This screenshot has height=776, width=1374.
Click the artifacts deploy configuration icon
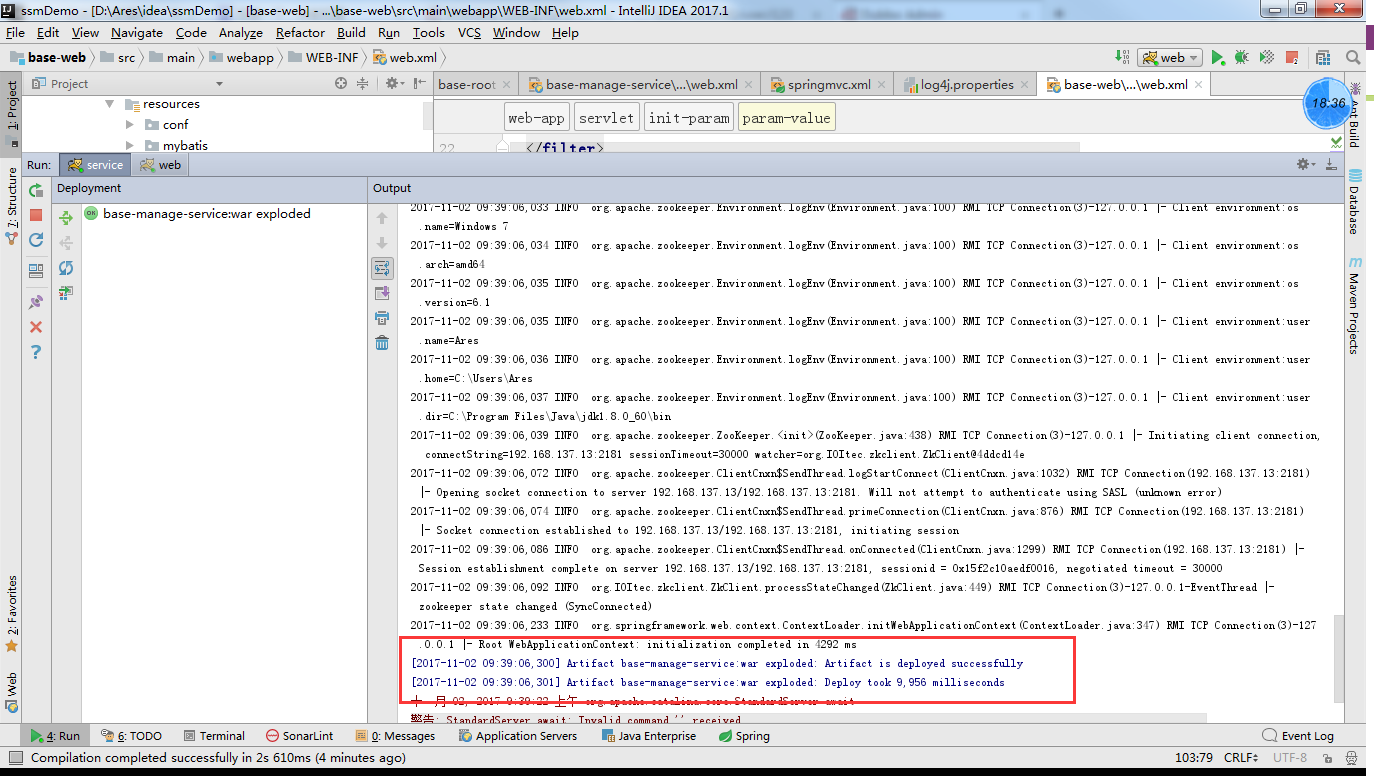click(x=66, y=293)
